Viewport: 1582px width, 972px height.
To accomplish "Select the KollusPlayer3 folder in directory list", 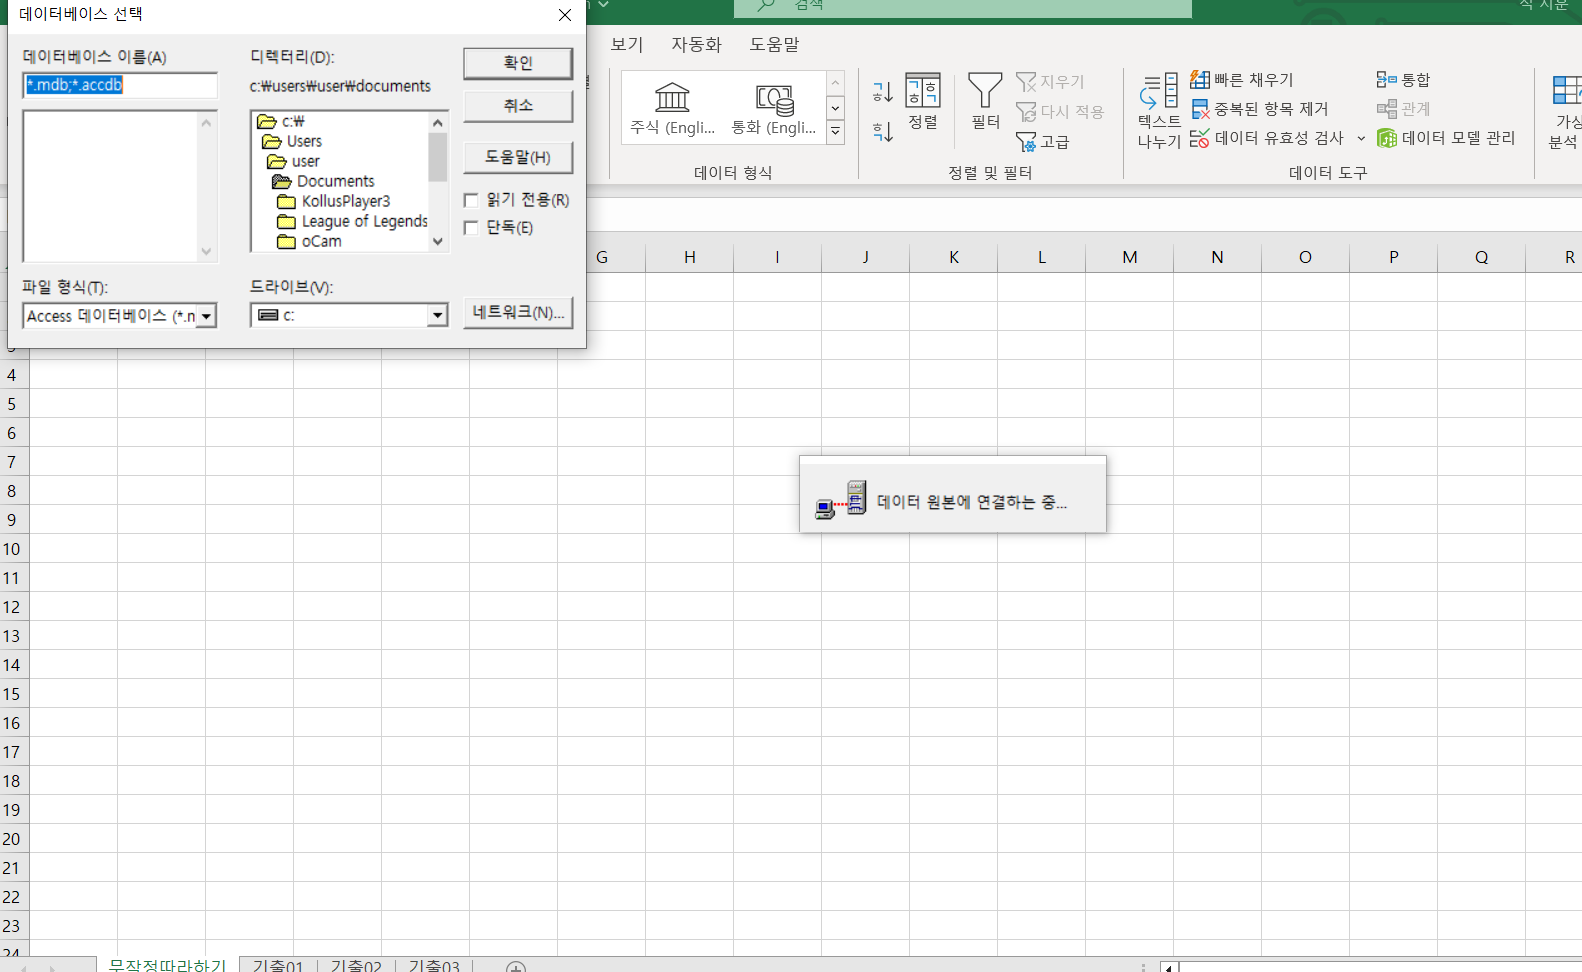I will (345, 201).
